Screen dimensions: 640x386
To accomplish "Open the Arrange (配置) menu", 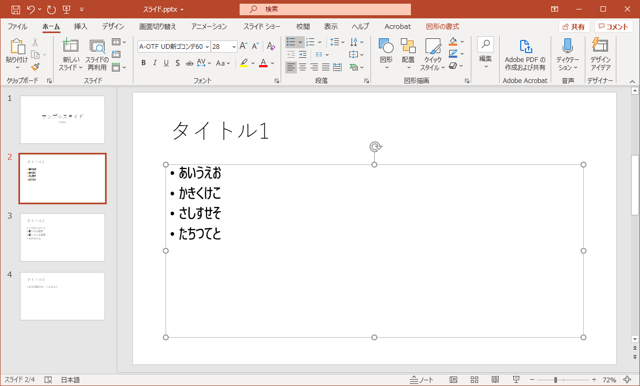I will click(408, 53).
